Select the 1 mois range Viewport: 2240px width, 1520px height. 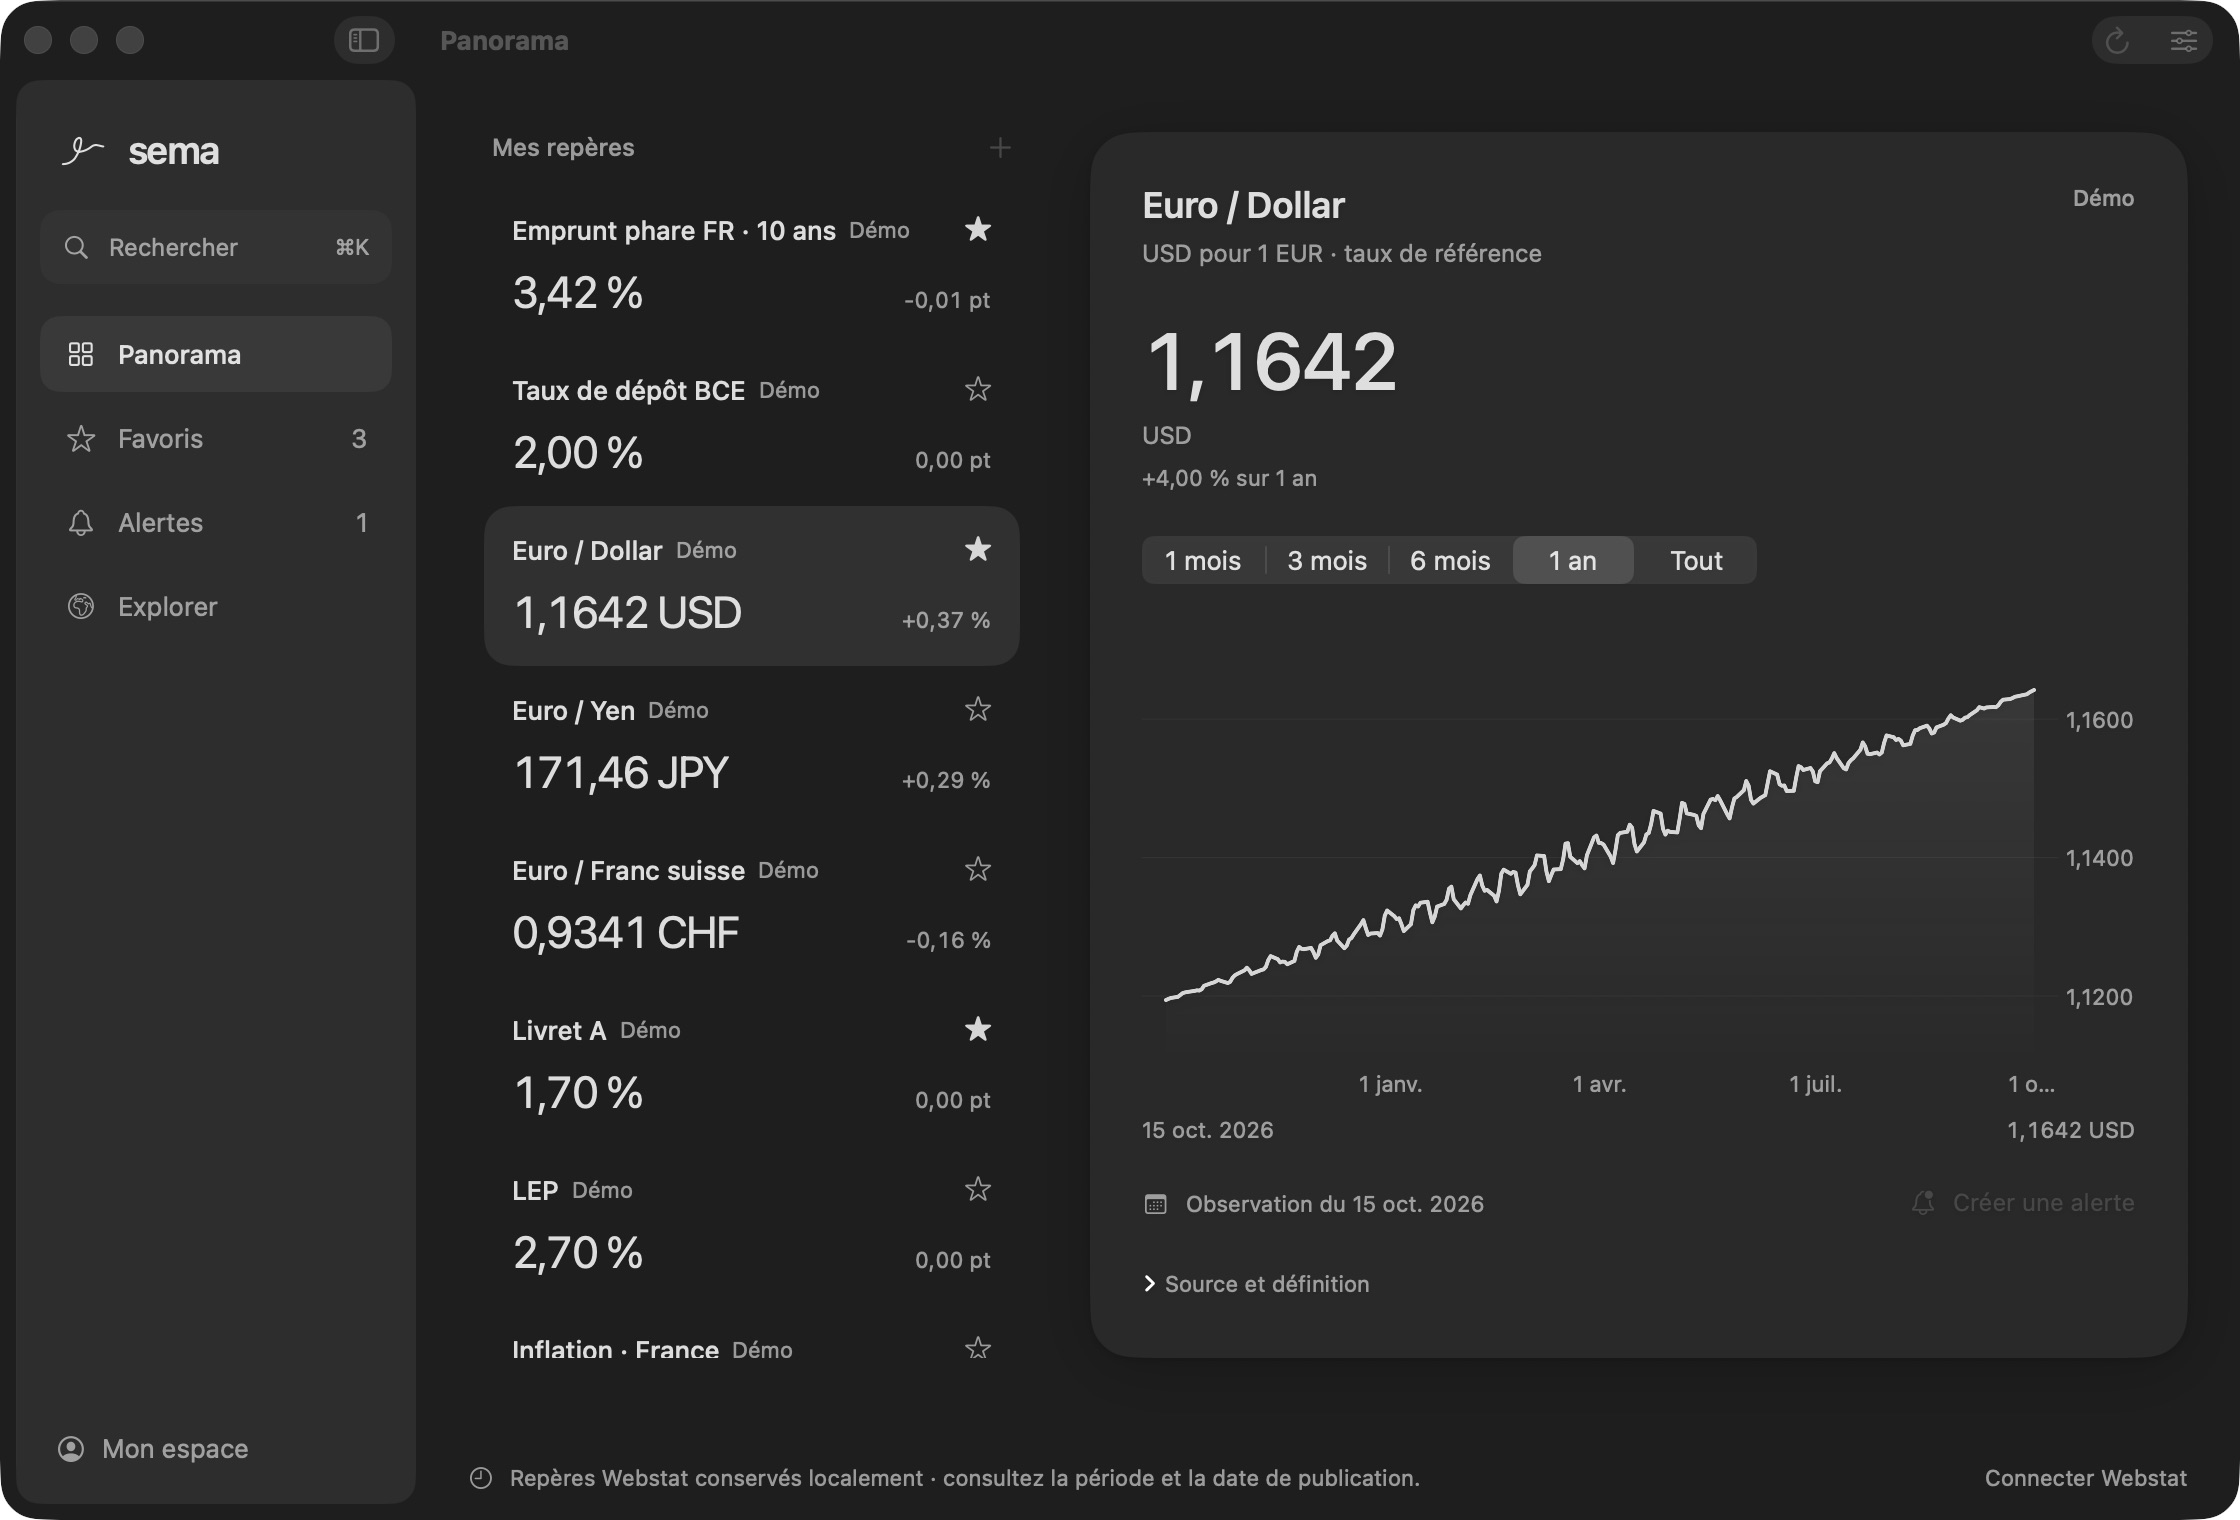click(x=1203, y=560)
